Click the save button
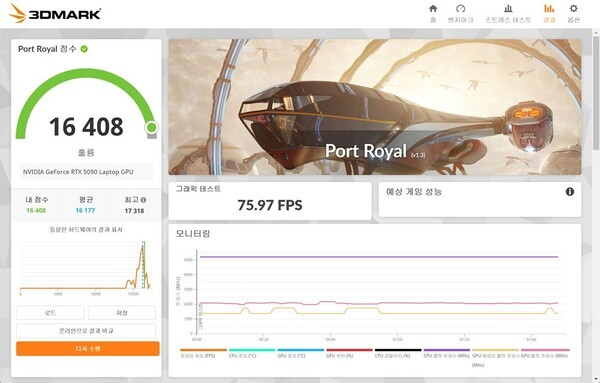This screenshot has height=383, width=600. click(122, 313)
